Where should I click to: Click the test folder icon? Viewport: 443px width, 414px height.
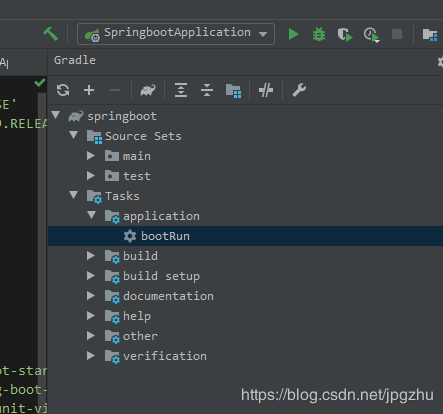pos(112,176)
